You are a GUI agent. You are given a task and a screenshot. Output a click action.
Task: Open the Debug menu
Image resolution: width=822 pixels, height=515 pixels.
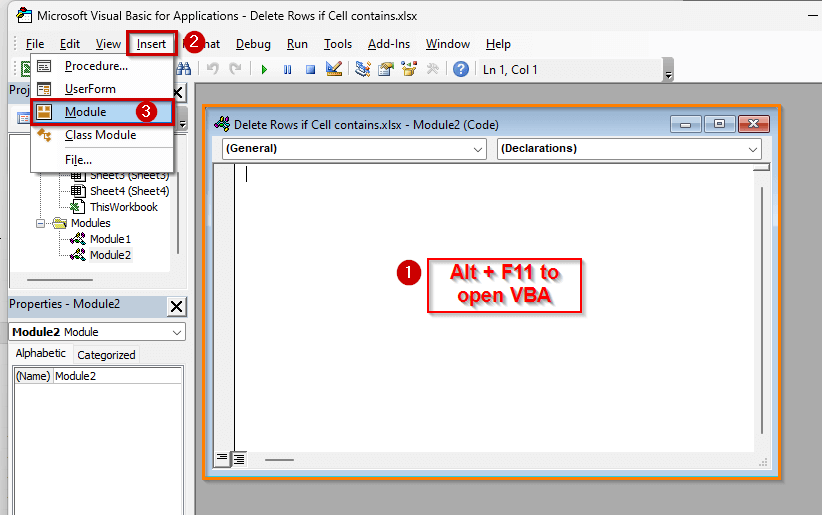coord(253,44)
